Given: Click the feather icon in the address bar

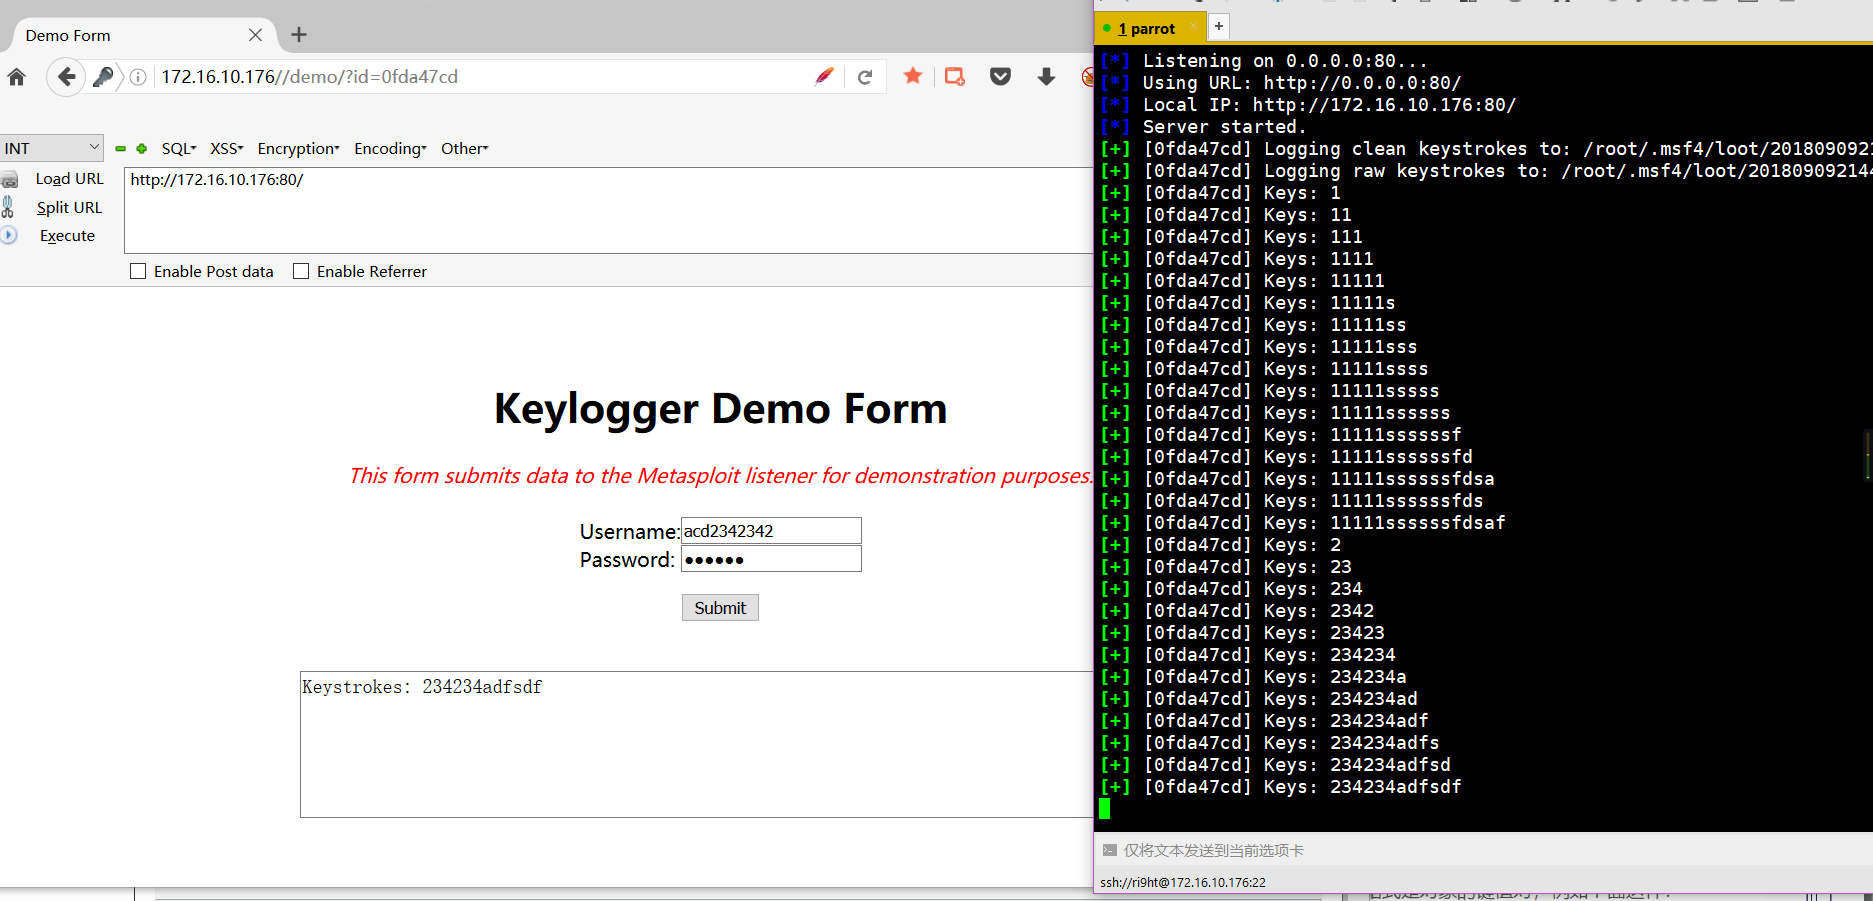Looking at the screenshot, I should coord(824,77).
